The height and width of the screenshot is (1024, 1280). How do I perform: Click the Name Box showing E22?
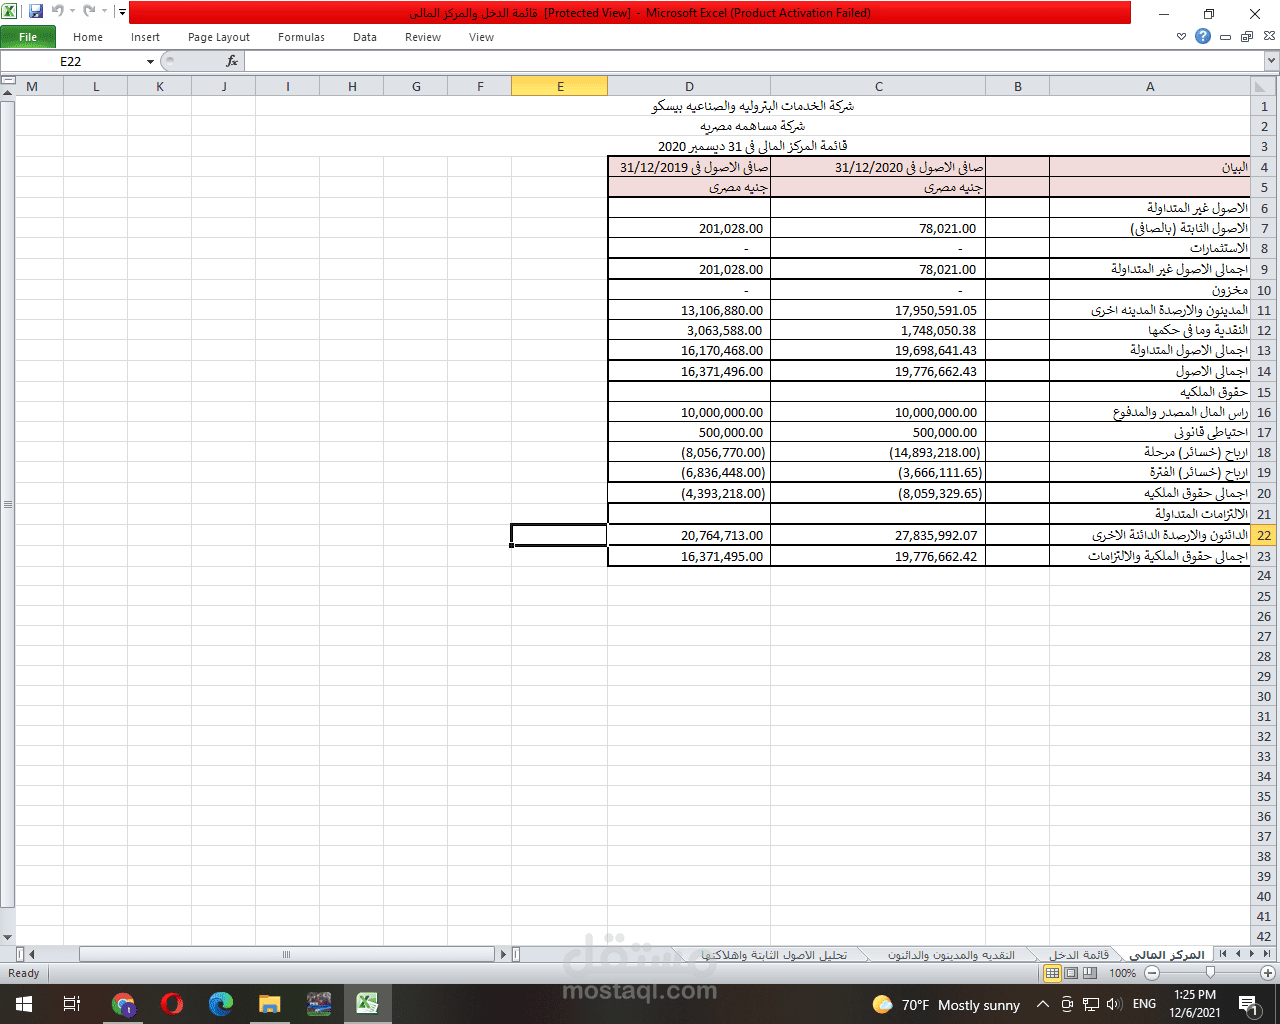pos(72,61)
